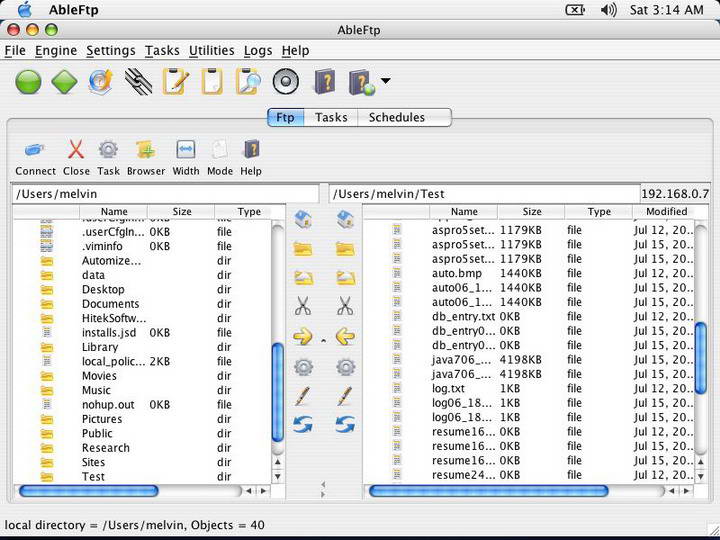Click the green circle icon in main toolbar

click(28, 82)
